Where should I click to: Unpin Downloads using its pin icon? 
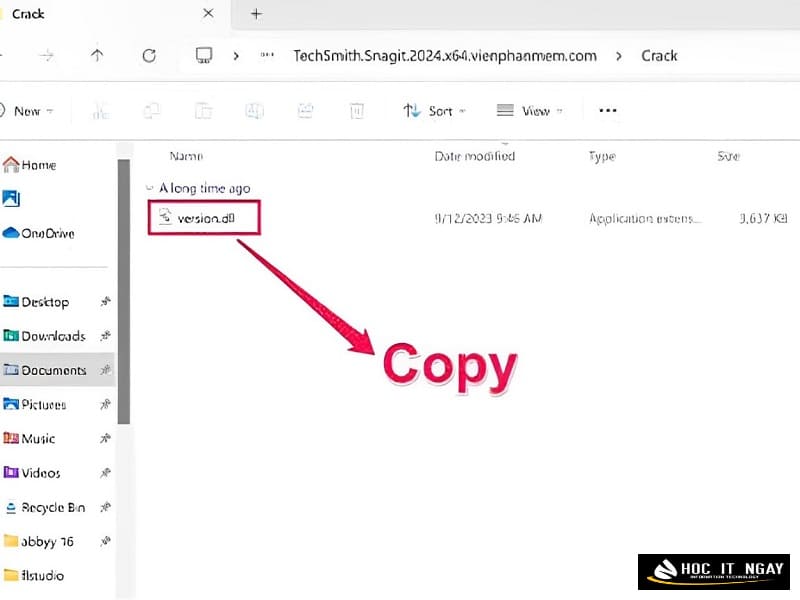point(105,336)
